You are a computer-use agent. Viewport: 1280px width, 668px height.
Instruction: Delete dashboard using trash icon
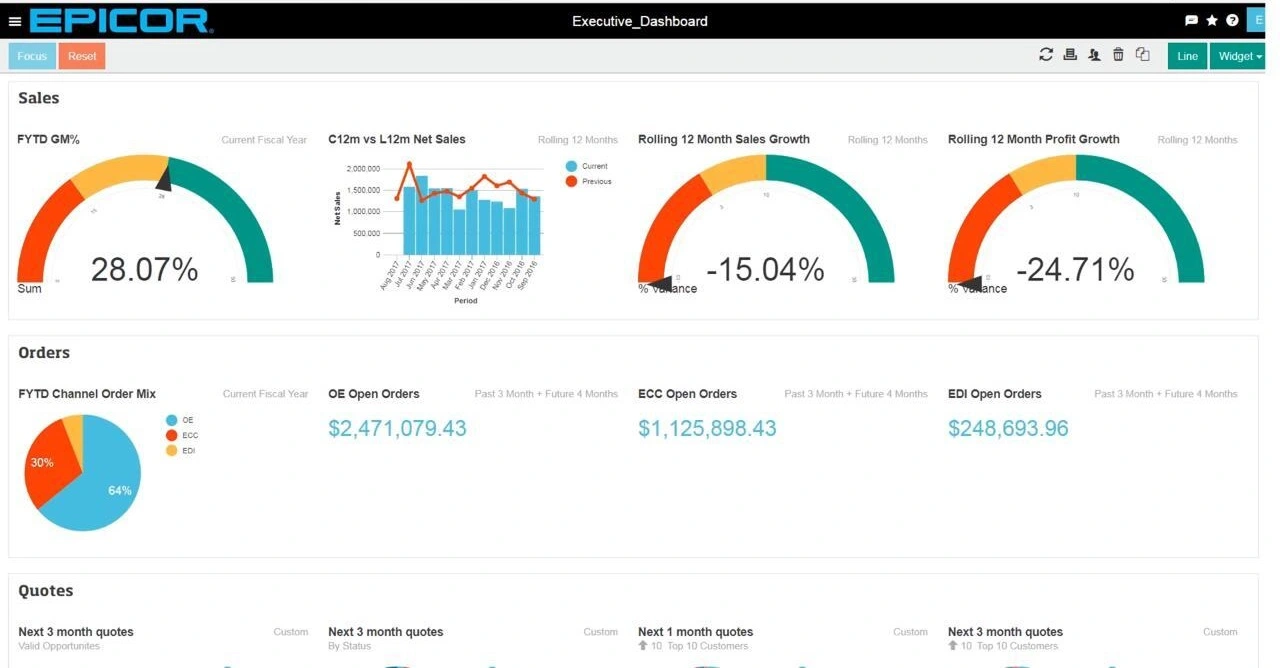click(x=1118, y=55)
